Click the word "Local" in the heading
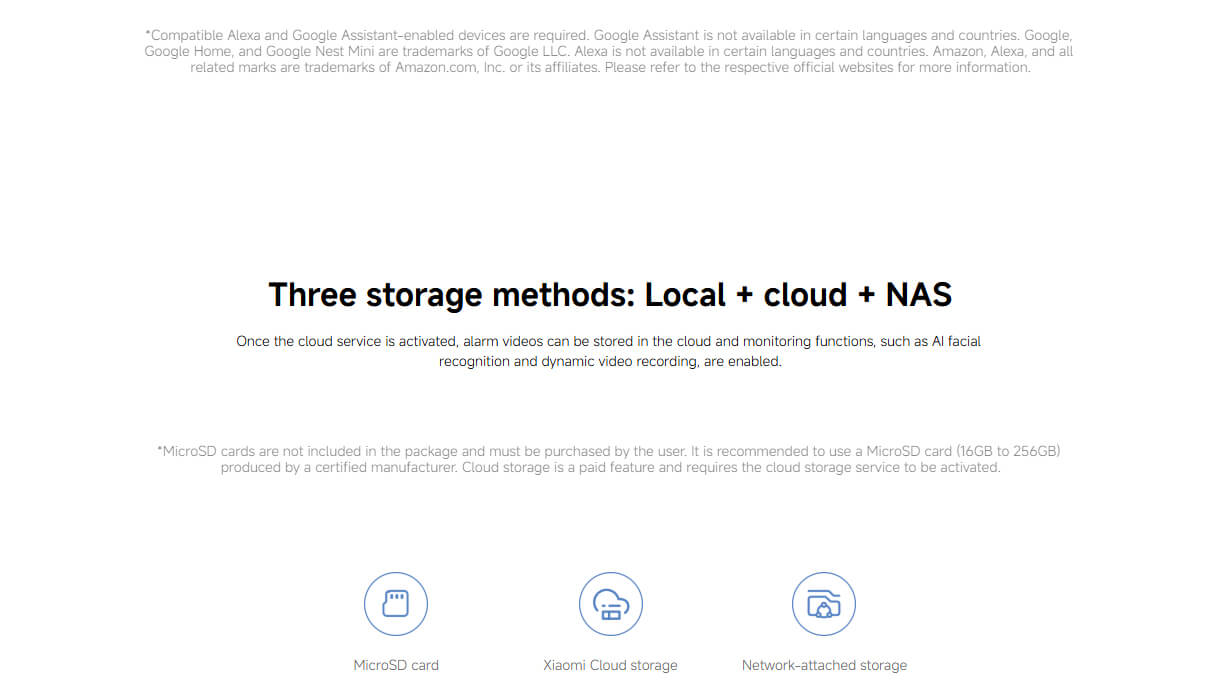 [x=685, y=295]
